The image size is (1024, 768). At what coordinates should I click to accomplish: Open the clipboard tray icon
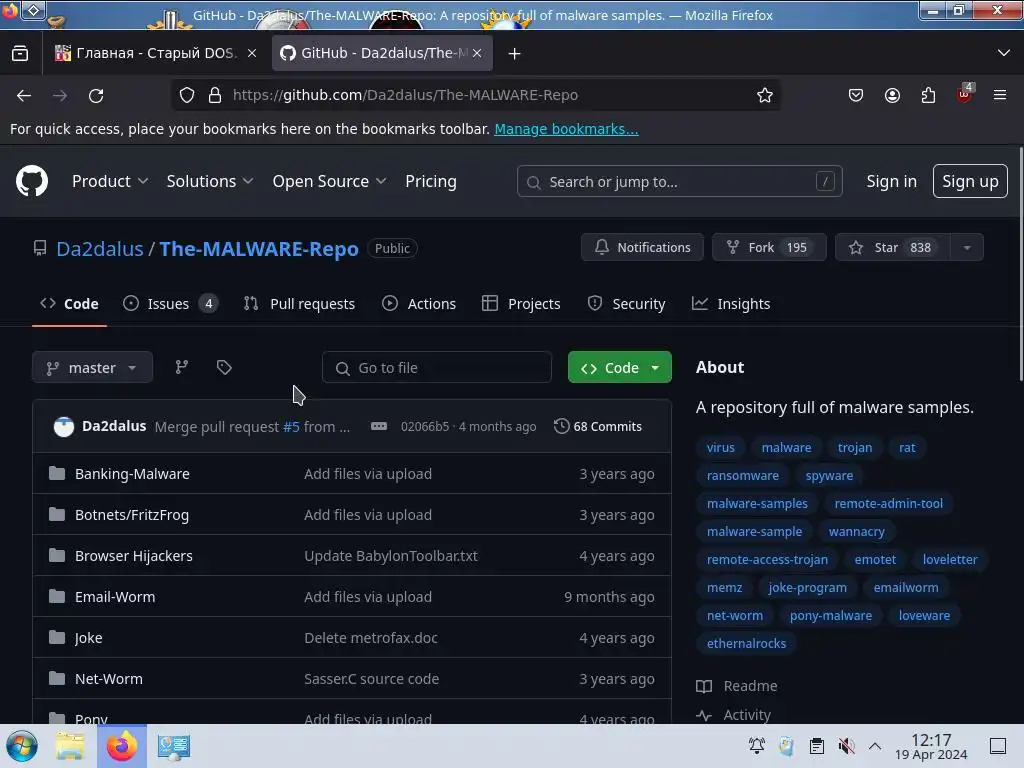point(816,746)
